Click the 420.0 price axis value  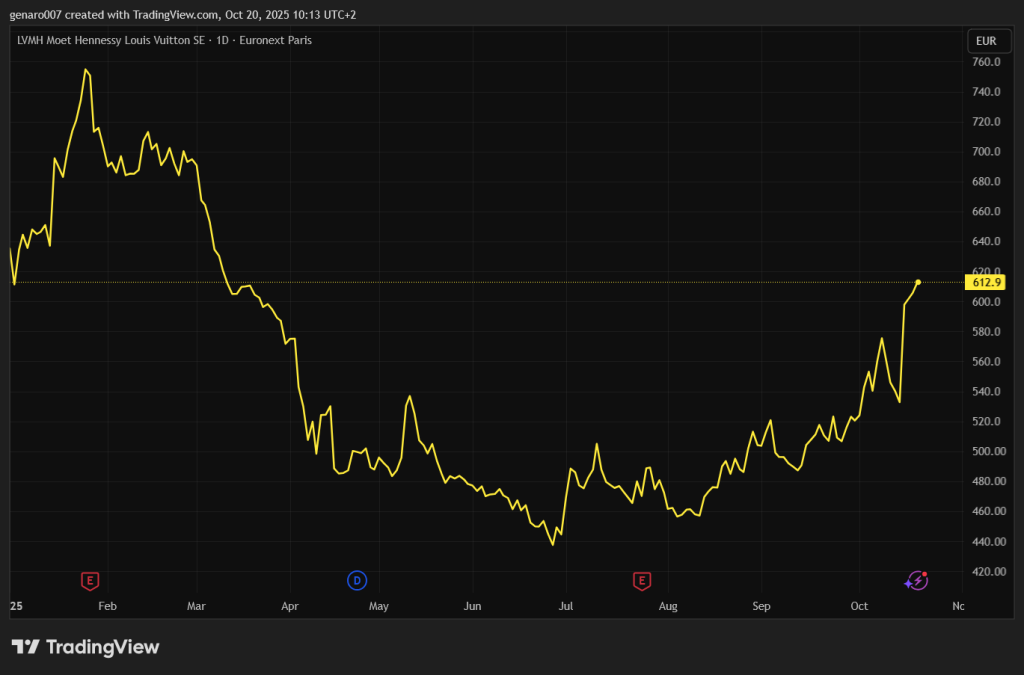[986, 572]
